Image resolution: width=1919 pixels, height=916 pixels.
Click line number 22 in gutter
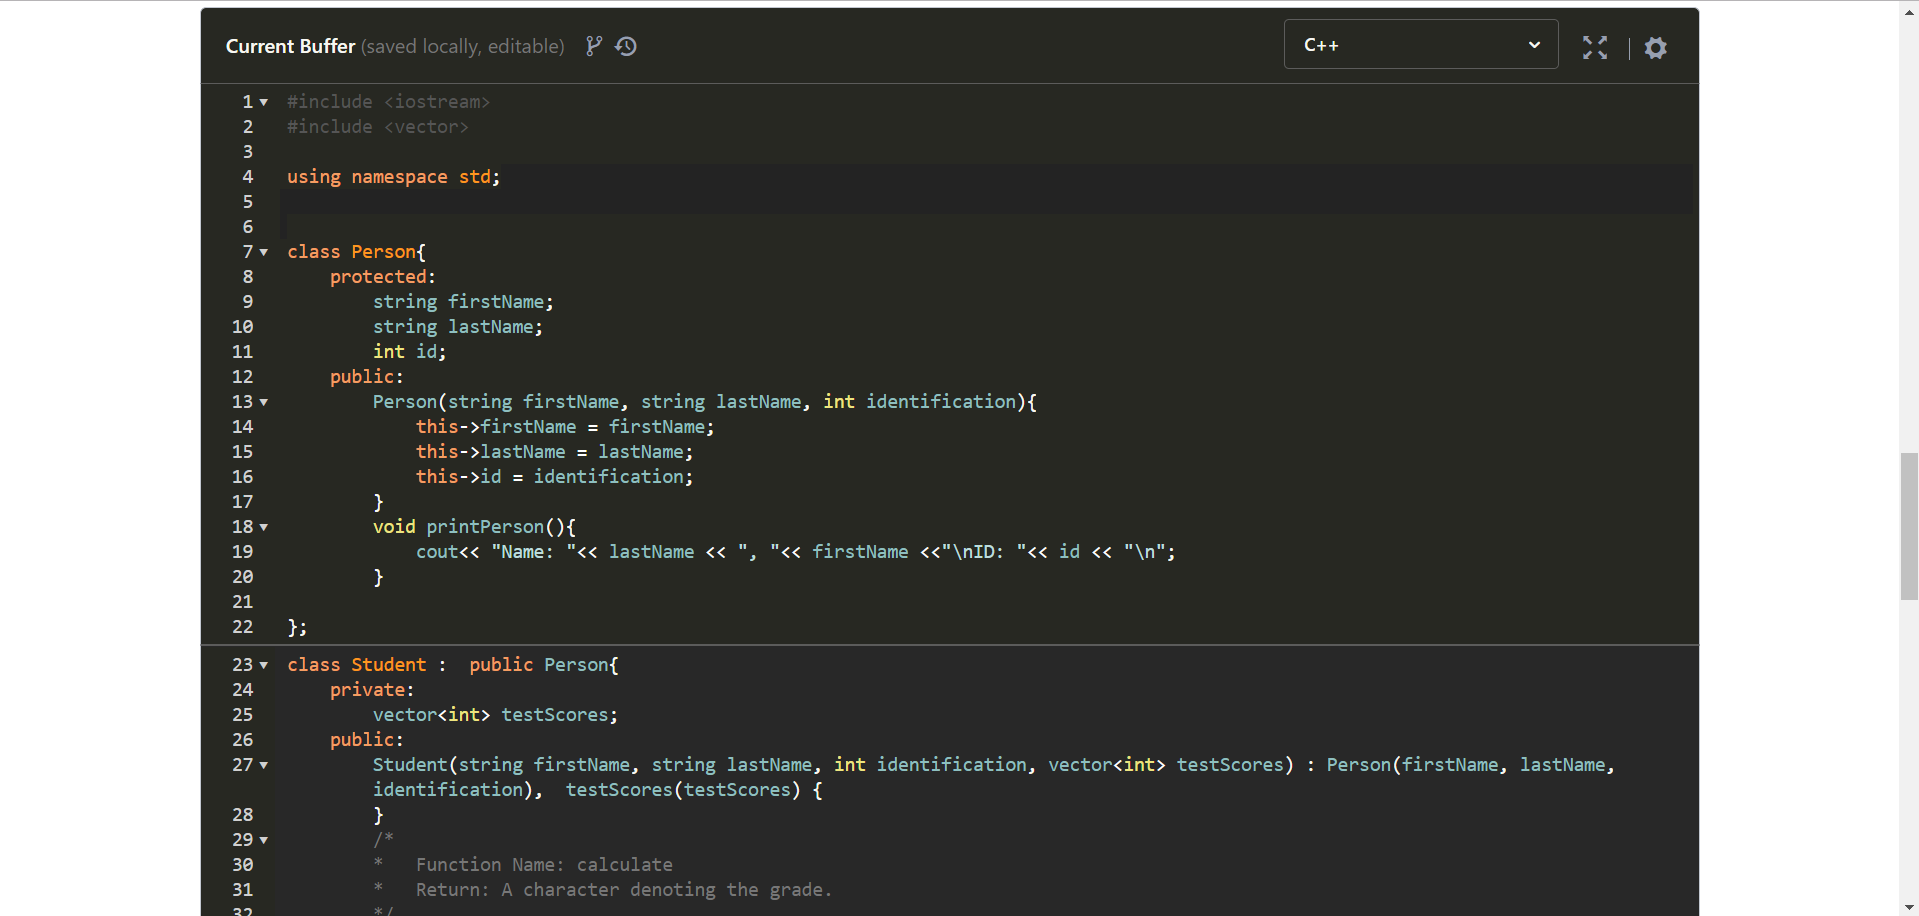tap(242, 627)
